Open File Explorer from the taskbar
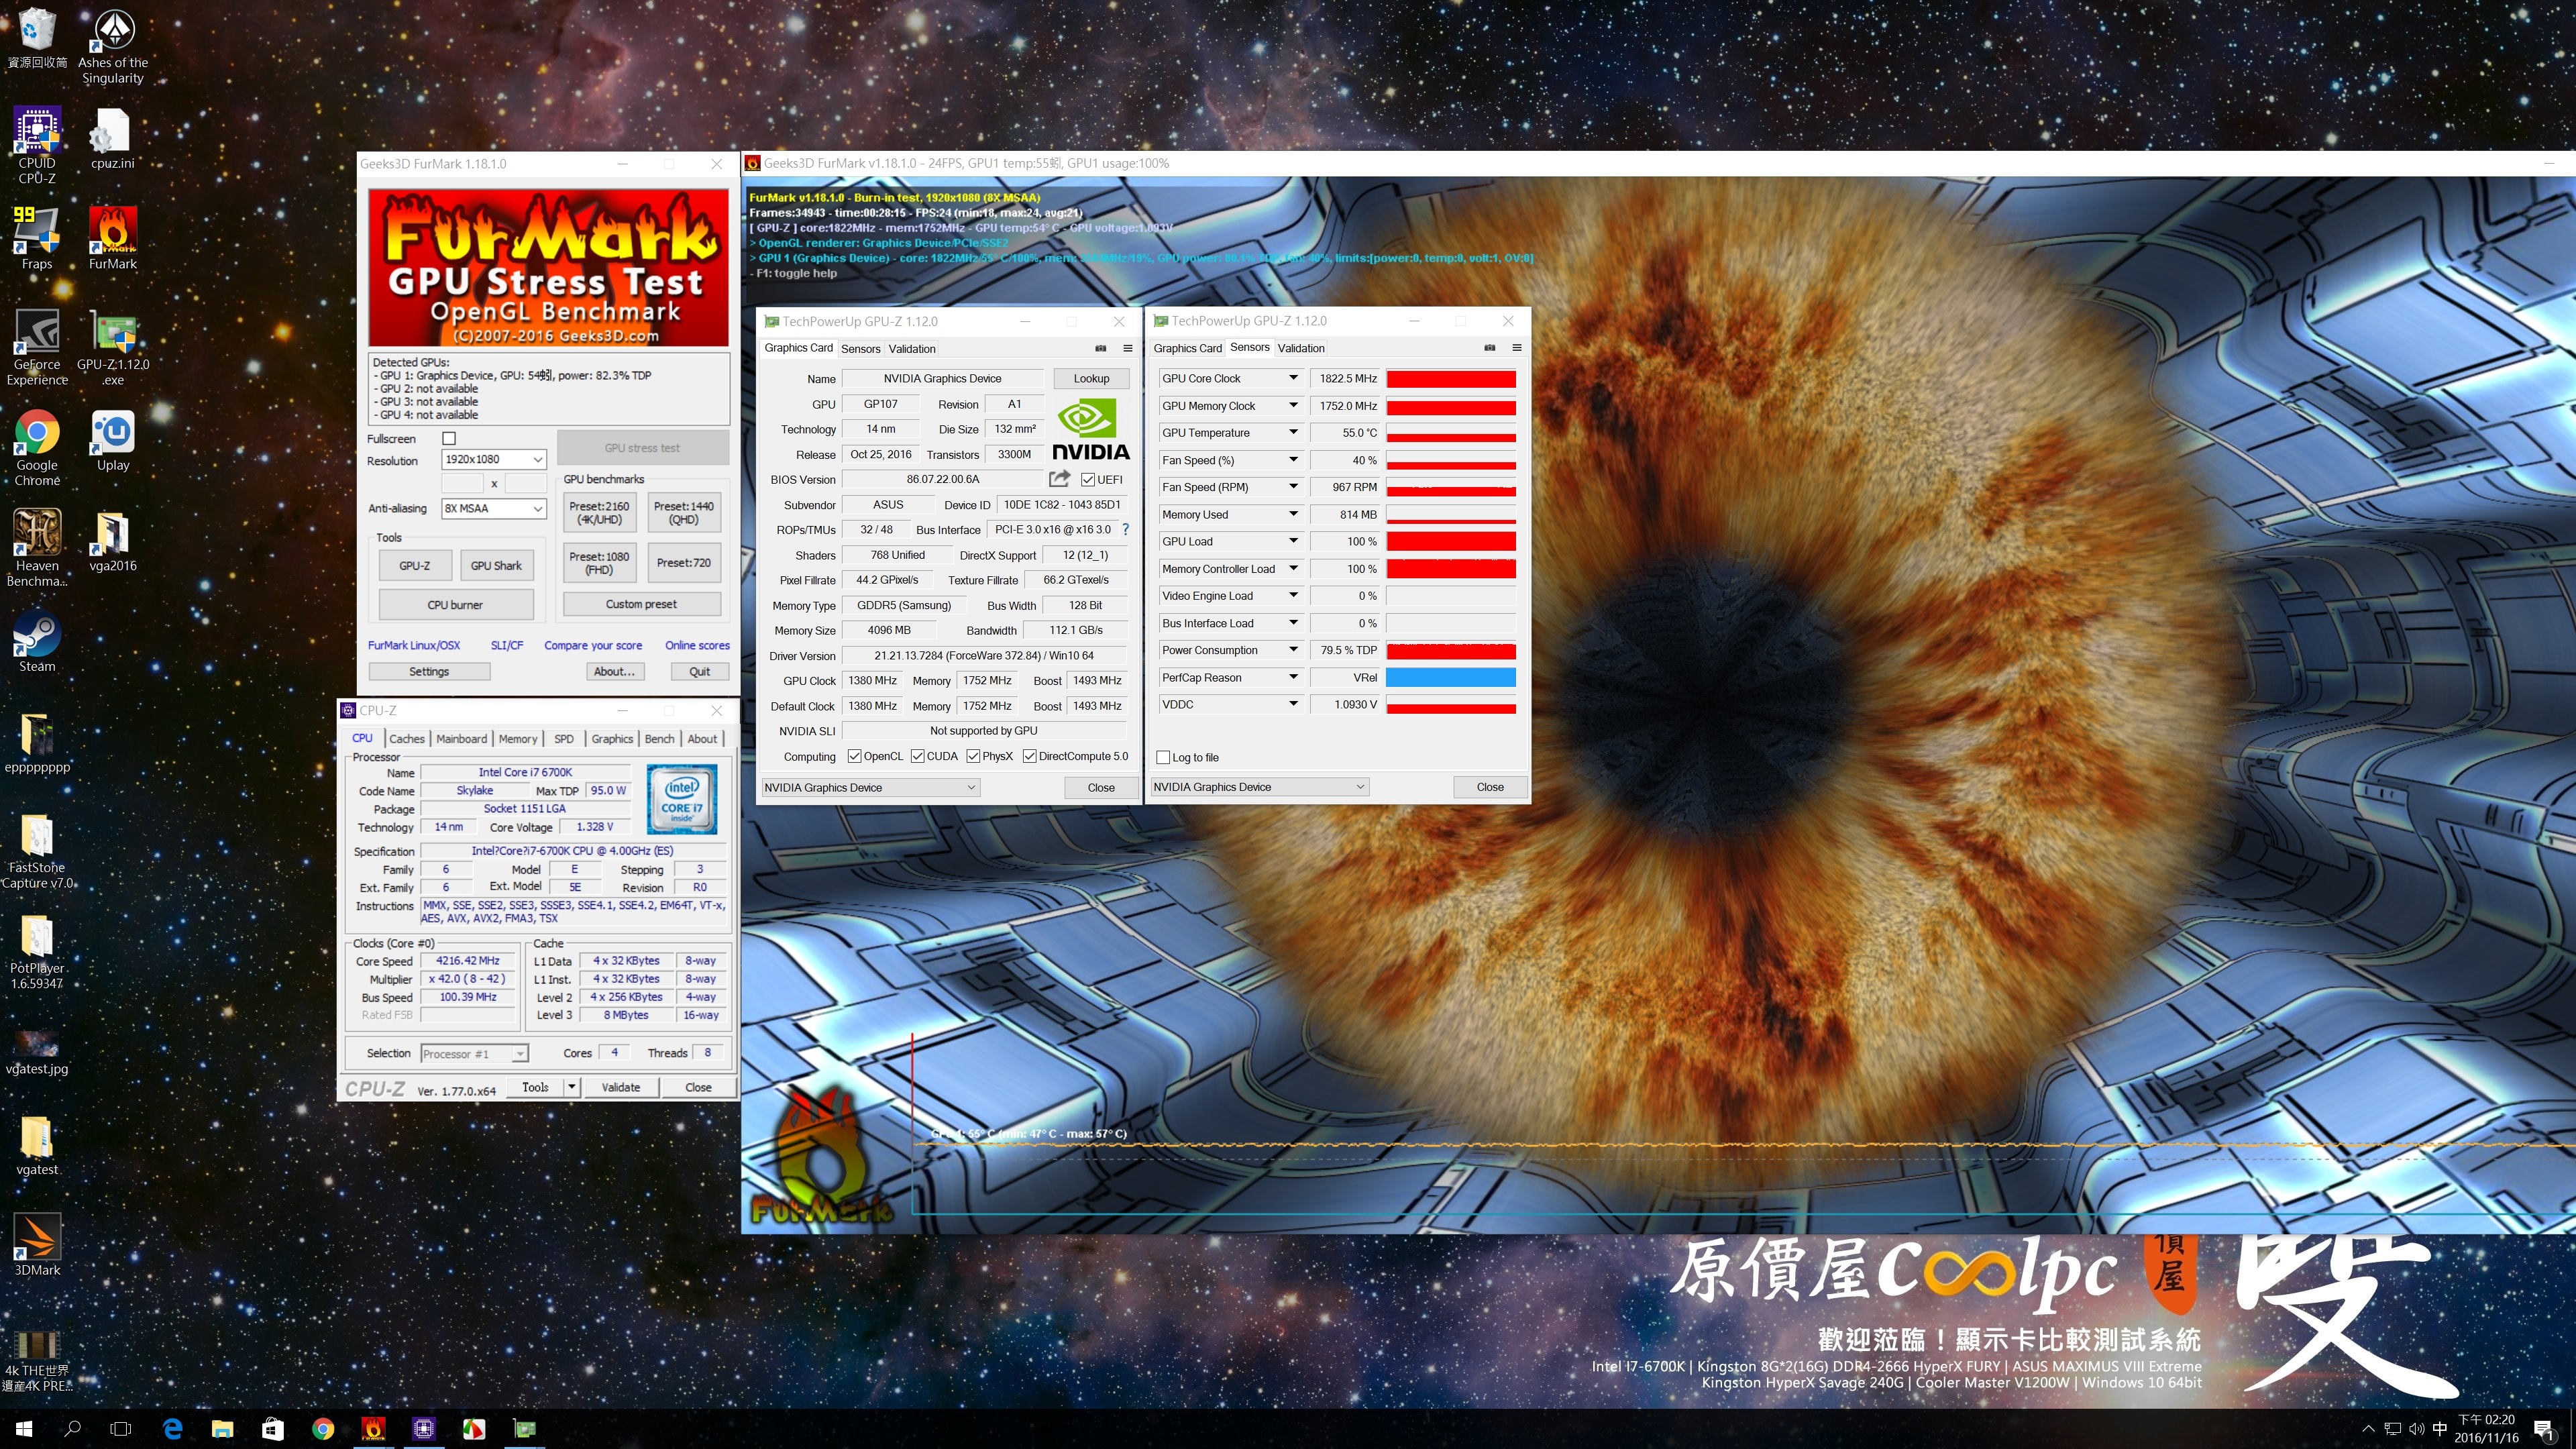 pyautogui.click(x=222, y=1428)
